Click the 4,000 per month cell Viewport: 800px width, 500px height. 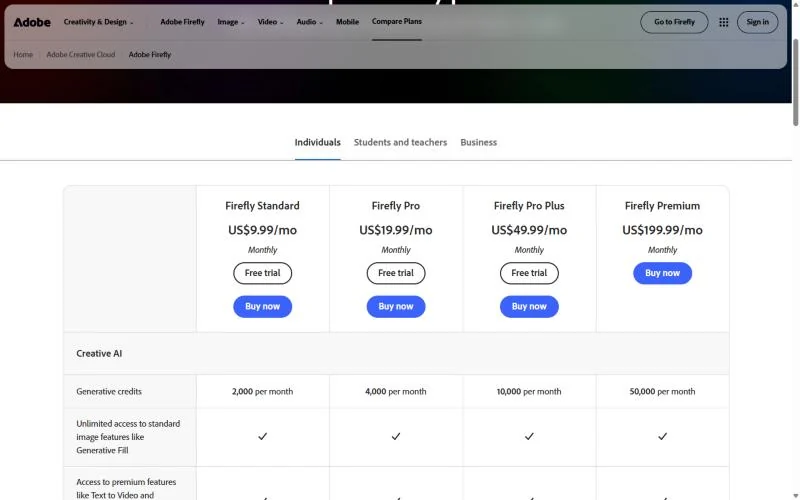tap(395, 391)
